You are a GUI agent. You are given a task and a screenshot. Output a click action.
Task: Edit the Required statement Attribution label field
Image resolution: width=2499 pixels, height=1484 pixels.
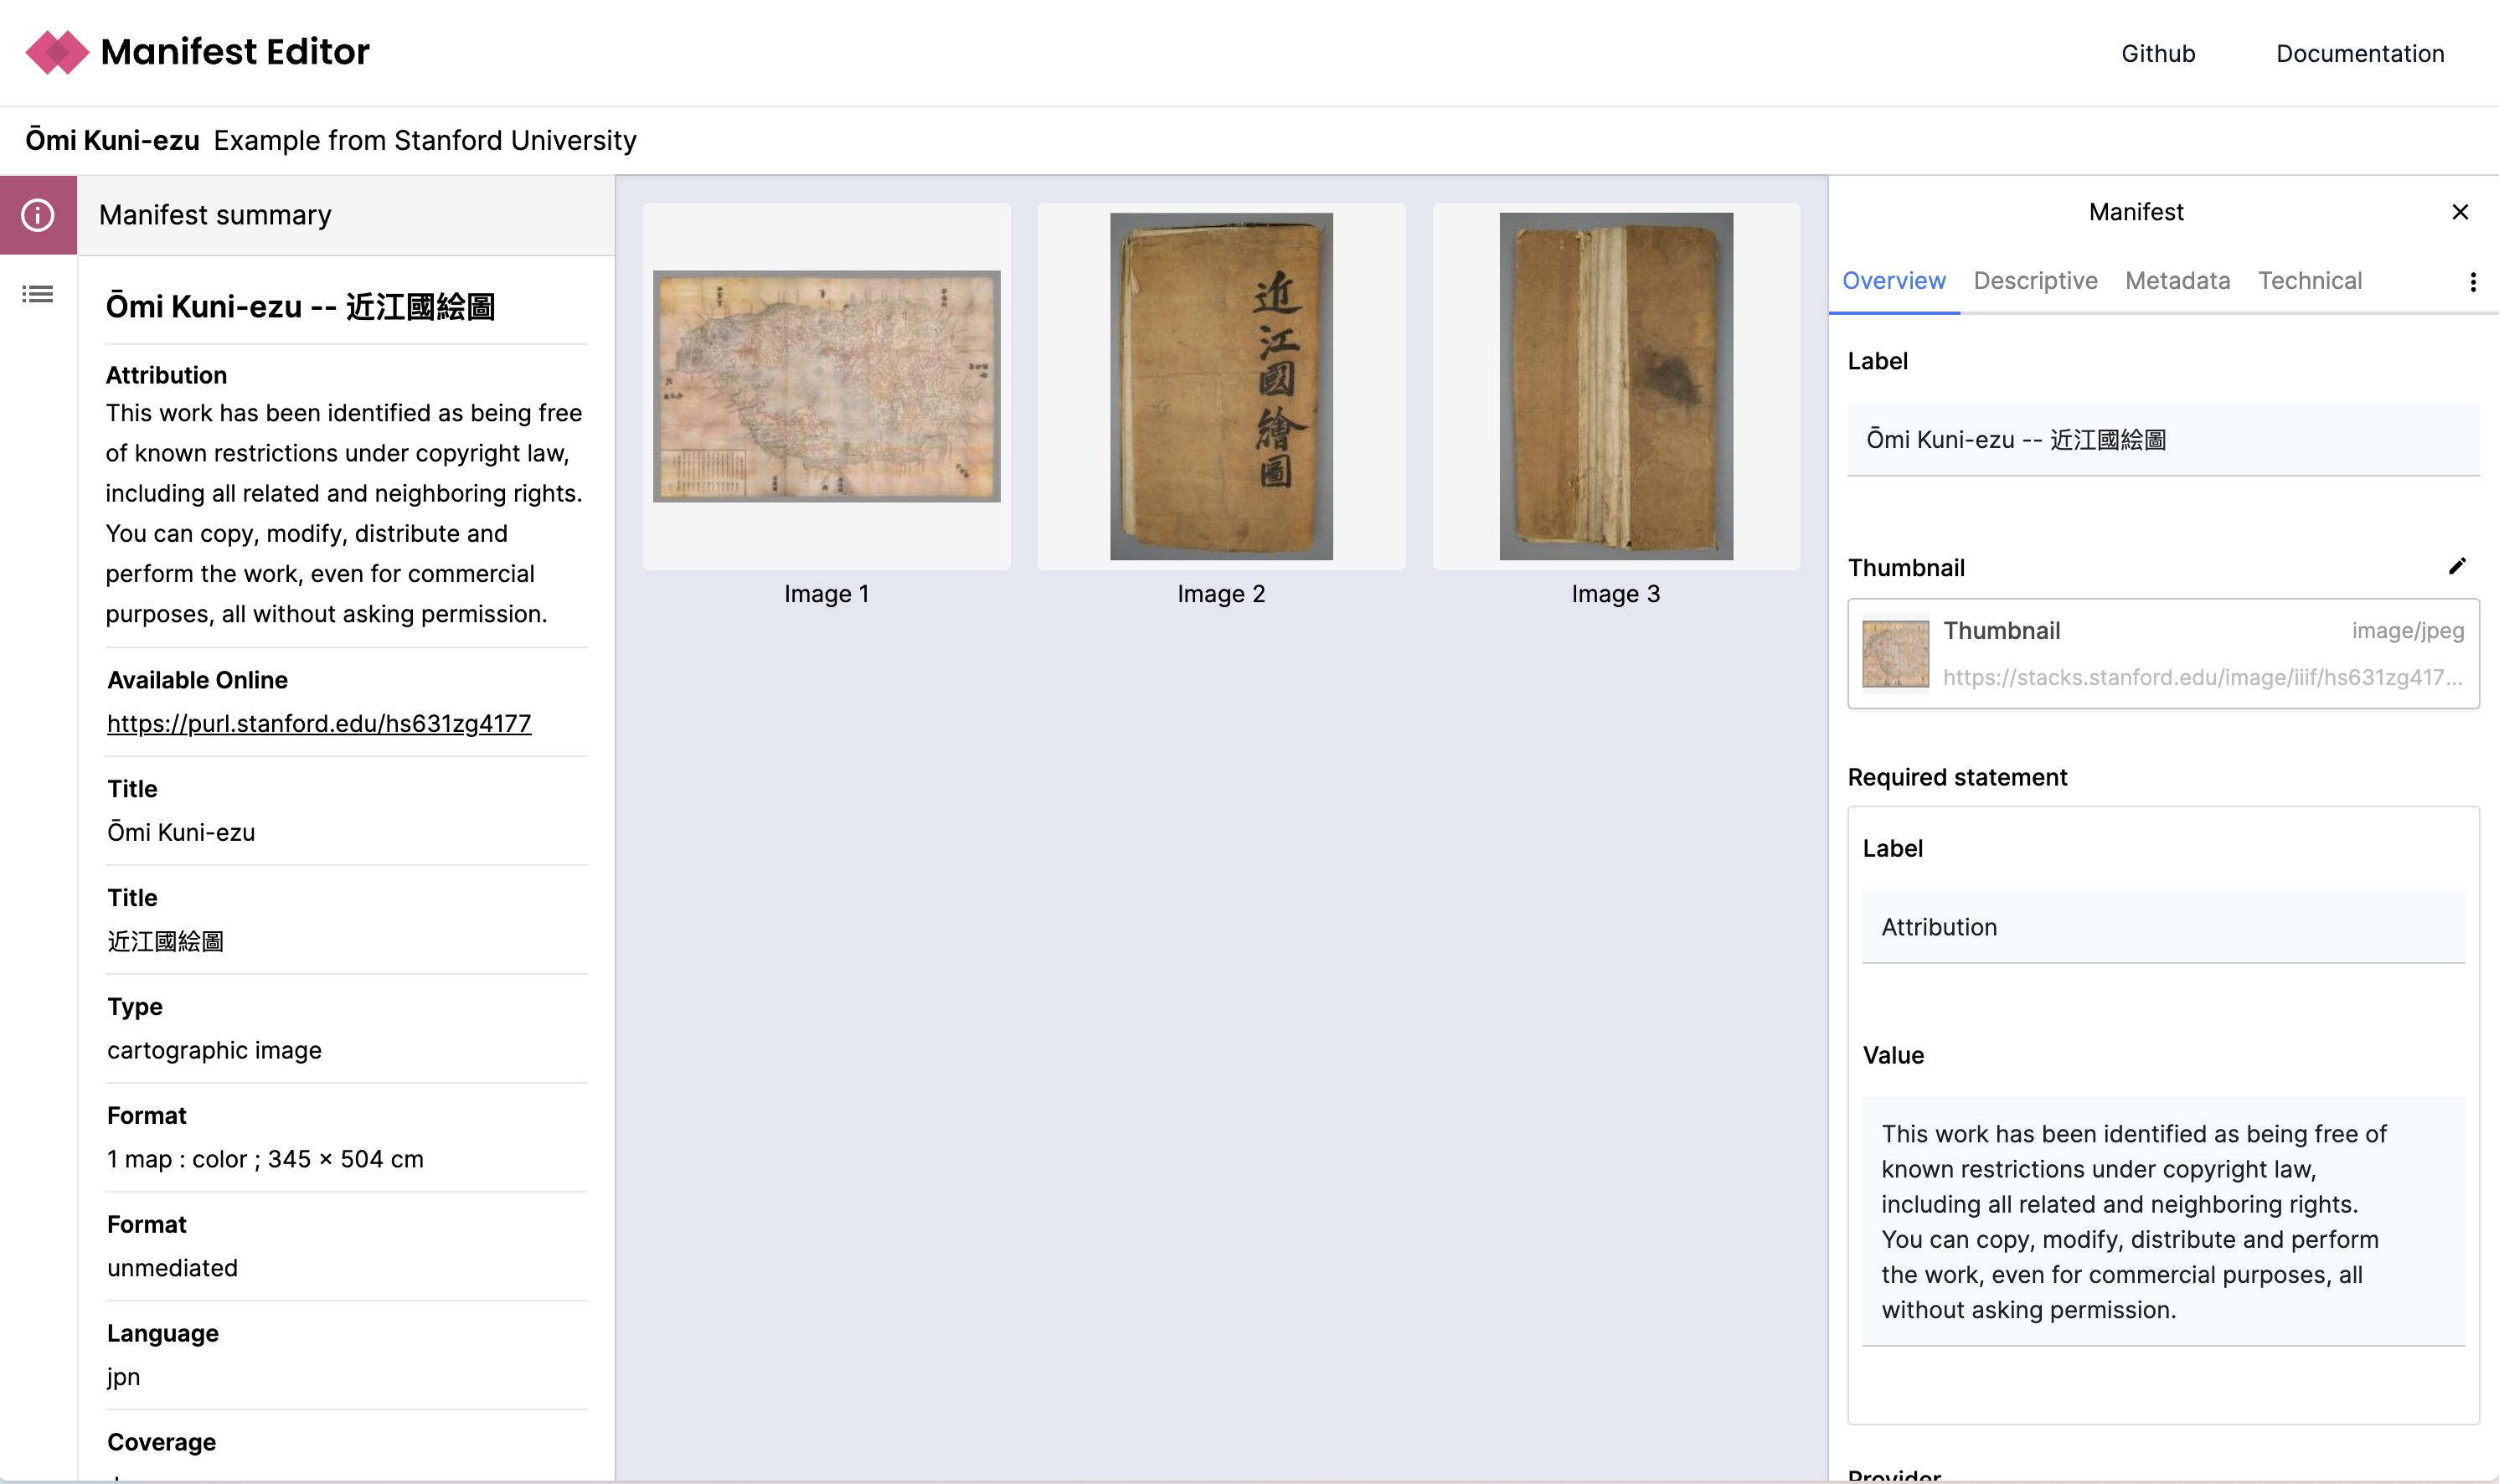[2162, 927]
